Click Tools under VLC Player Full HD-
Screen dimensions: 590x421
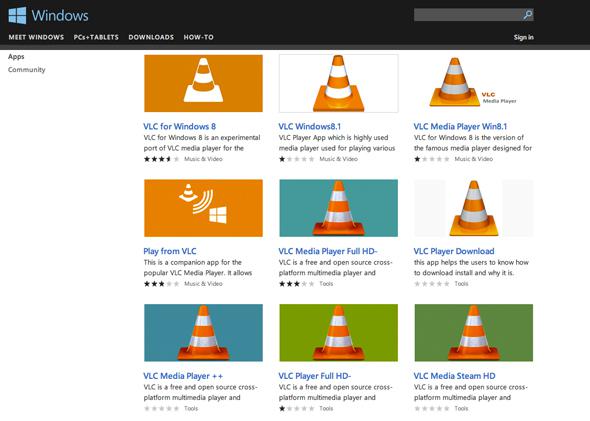pyautogui.click(x=326, y=408)
